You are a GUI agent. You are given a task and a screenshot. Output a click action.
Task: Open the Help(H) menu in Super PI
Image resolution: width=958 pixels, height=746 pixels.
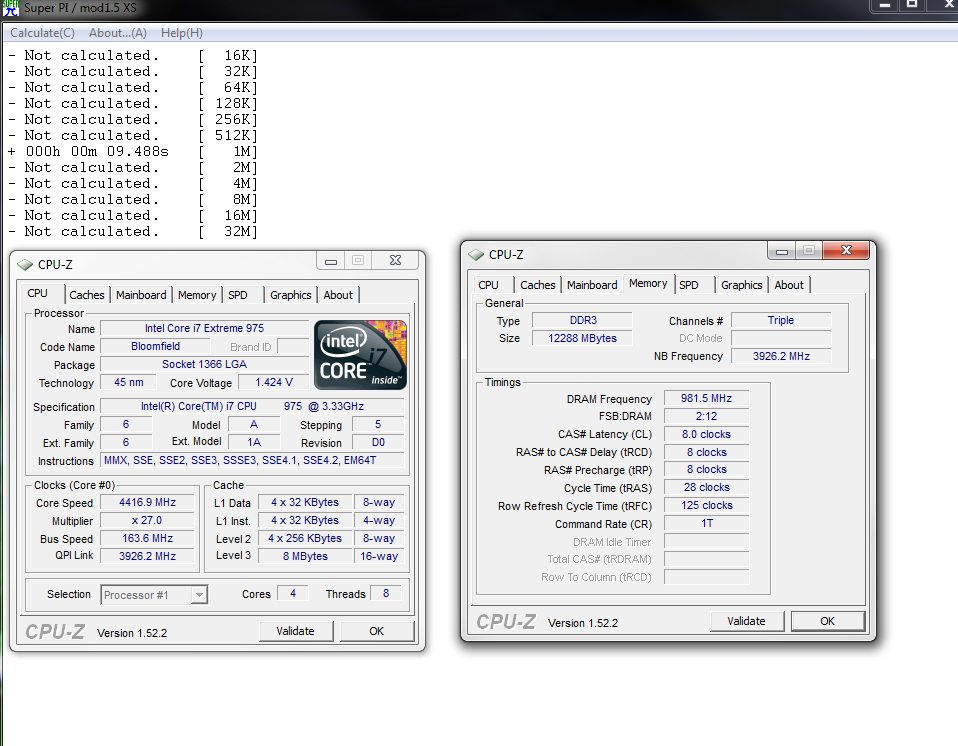click(x=182, y=33)
